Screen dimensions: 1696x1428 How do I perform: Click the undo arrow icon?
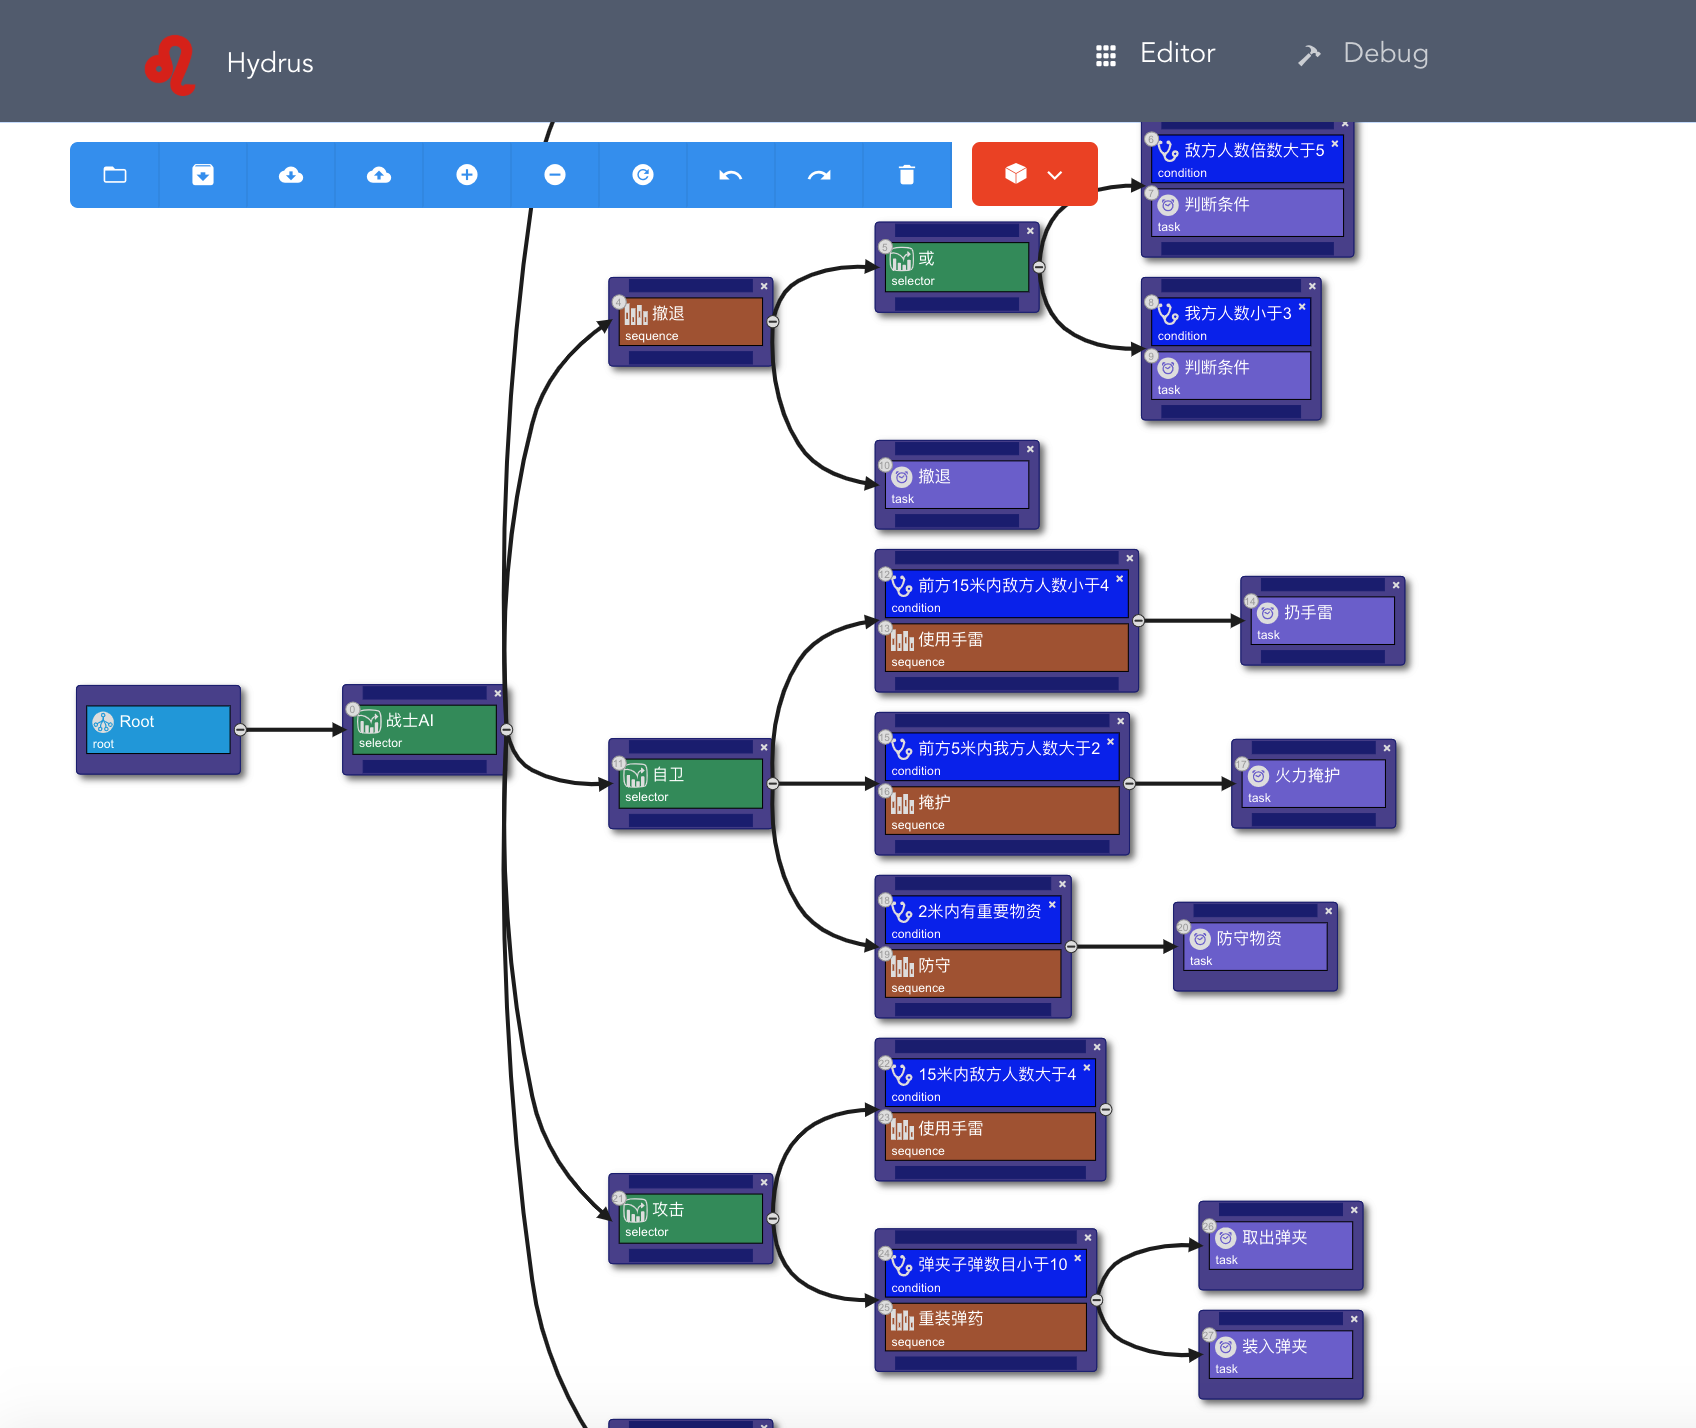[x=731, y=175]
